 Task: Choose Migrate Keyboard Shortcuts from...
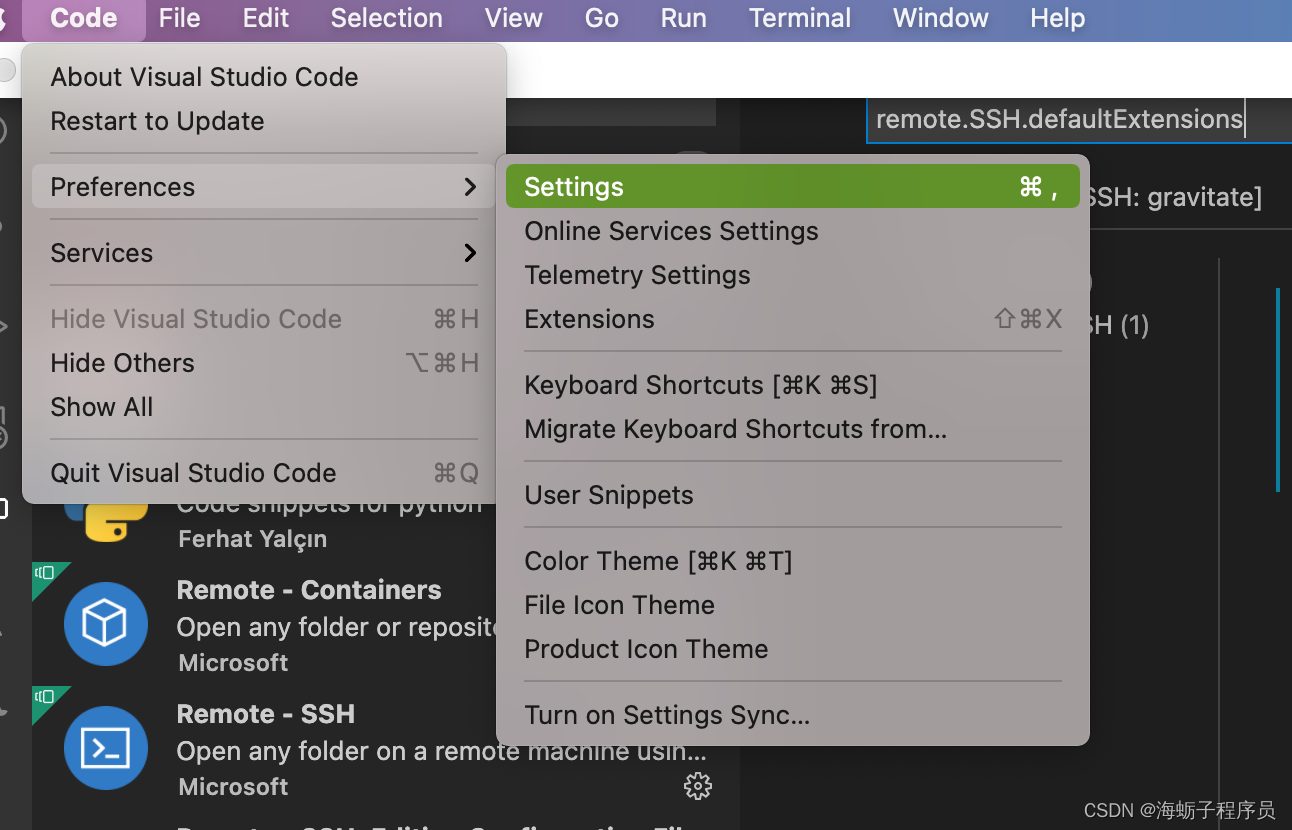(x=793, y=429)
